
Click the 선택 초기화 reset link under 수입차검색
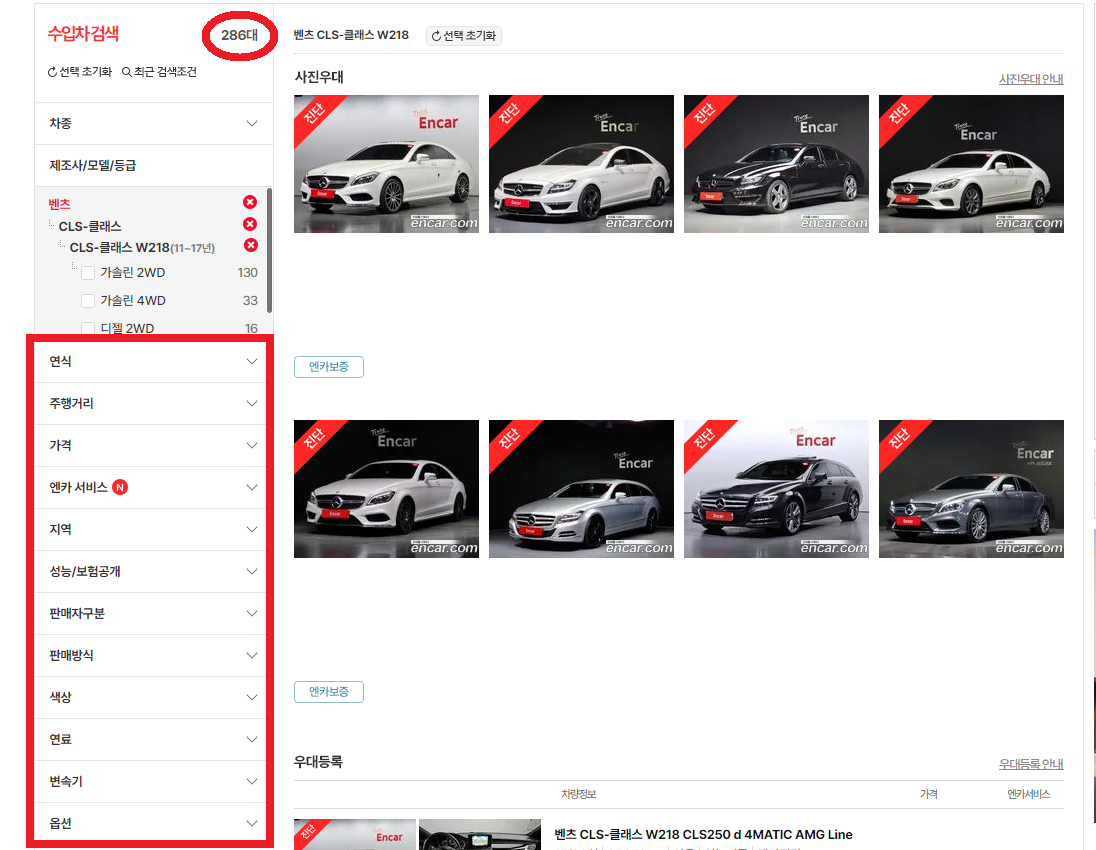pyautogui.click(x=80, y=72)
